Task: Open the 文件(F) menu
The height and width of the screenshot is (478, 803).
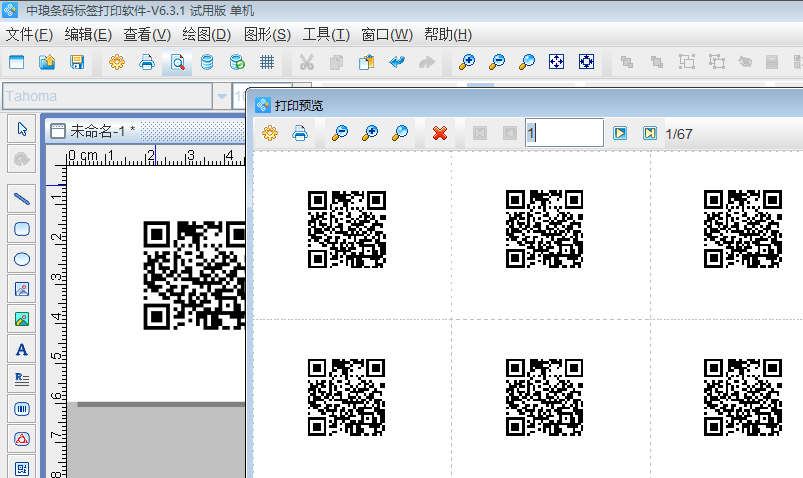Action: click(29, 34)
